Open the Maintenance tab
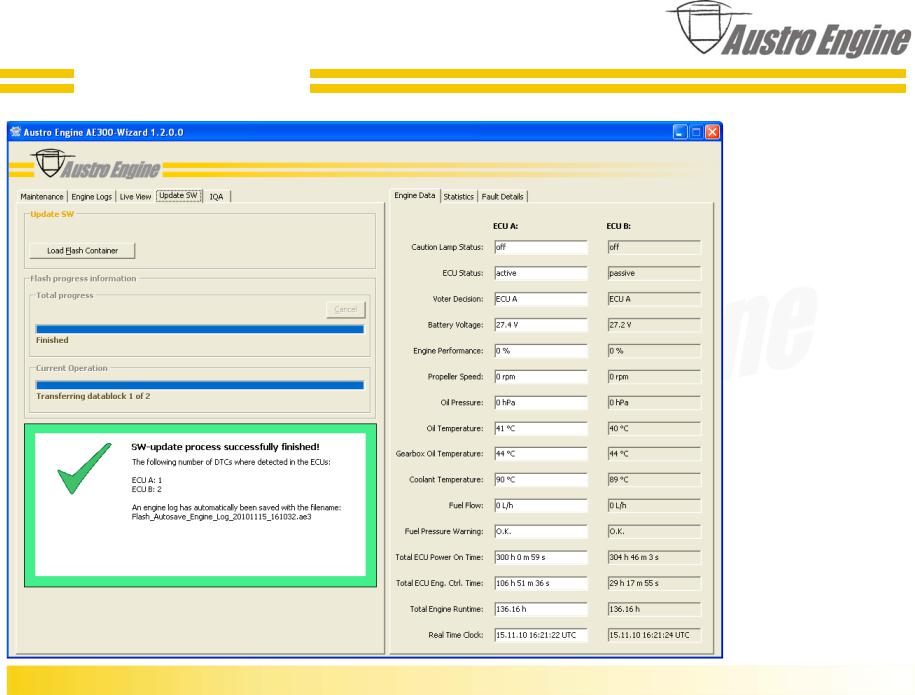915x695 pixels. click(x=42, y=197)
